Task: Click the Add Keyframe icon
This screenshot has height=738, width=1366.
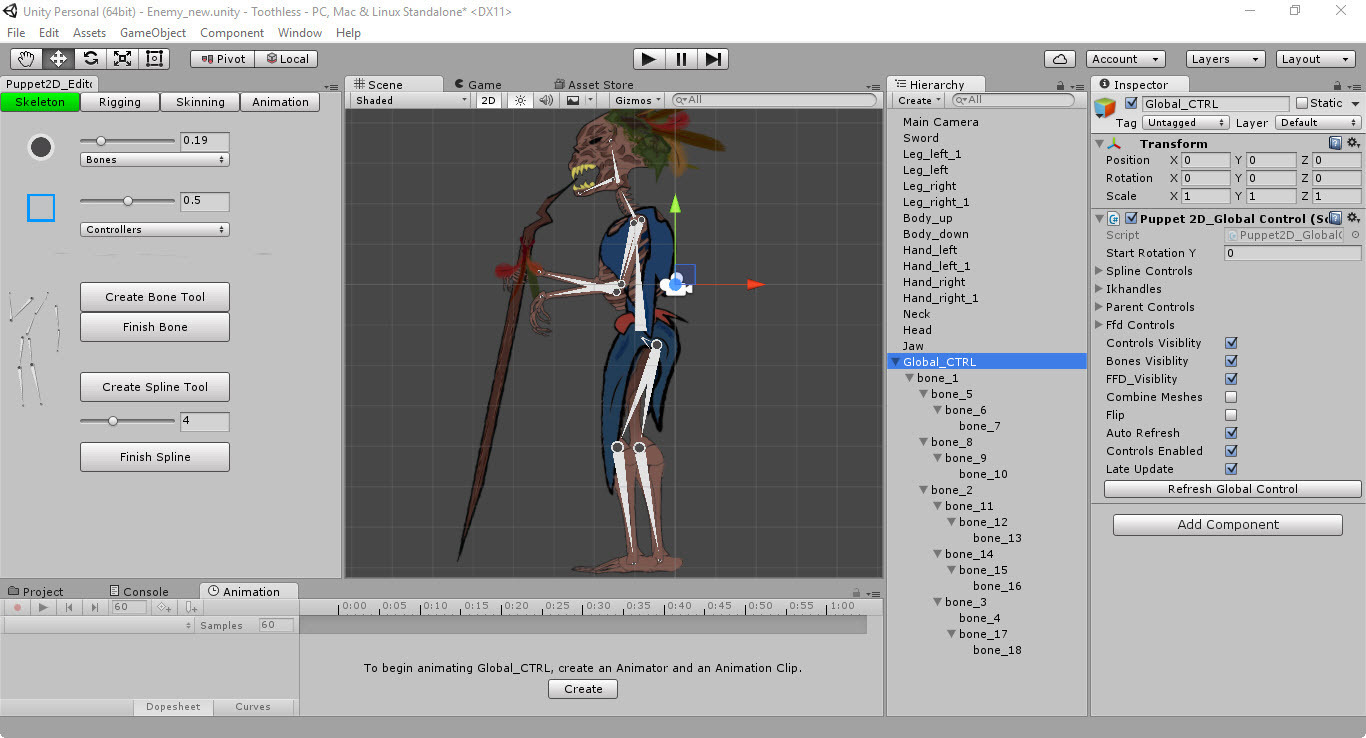Action: click(164, 607)
